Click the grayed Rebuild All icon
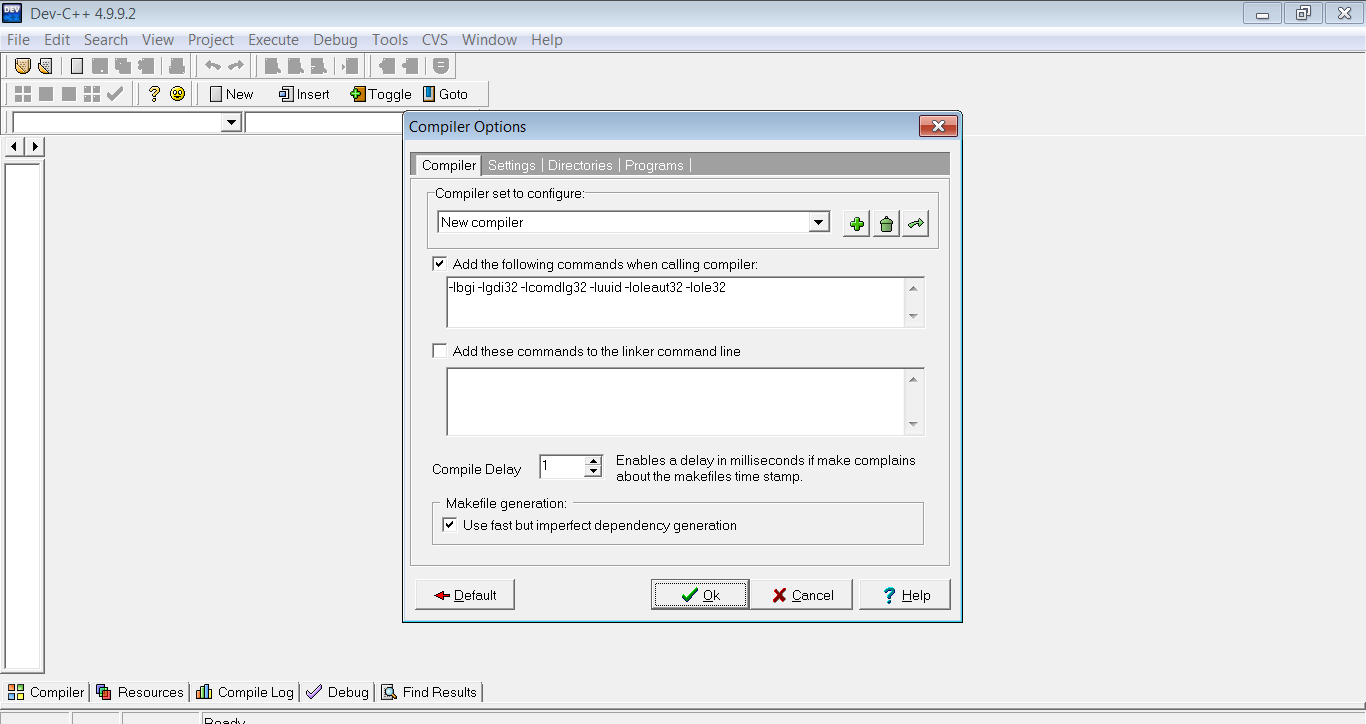 pos(92,94)
